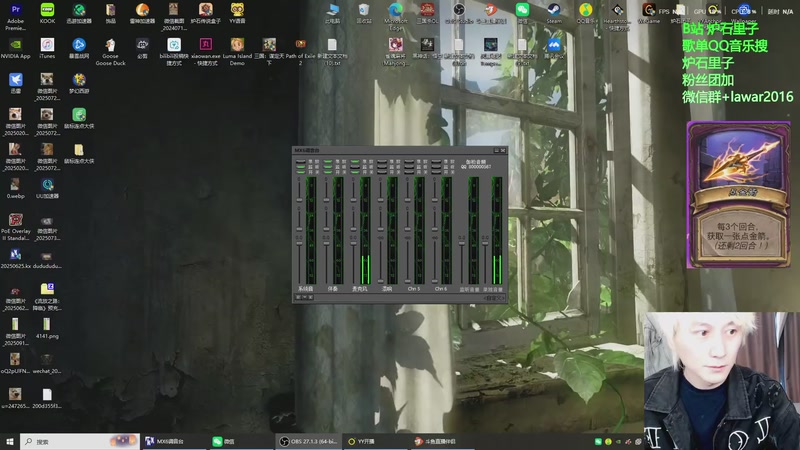
Task: Click the 点金箭 Hearthstone card overlay
Action: [738, 194]
